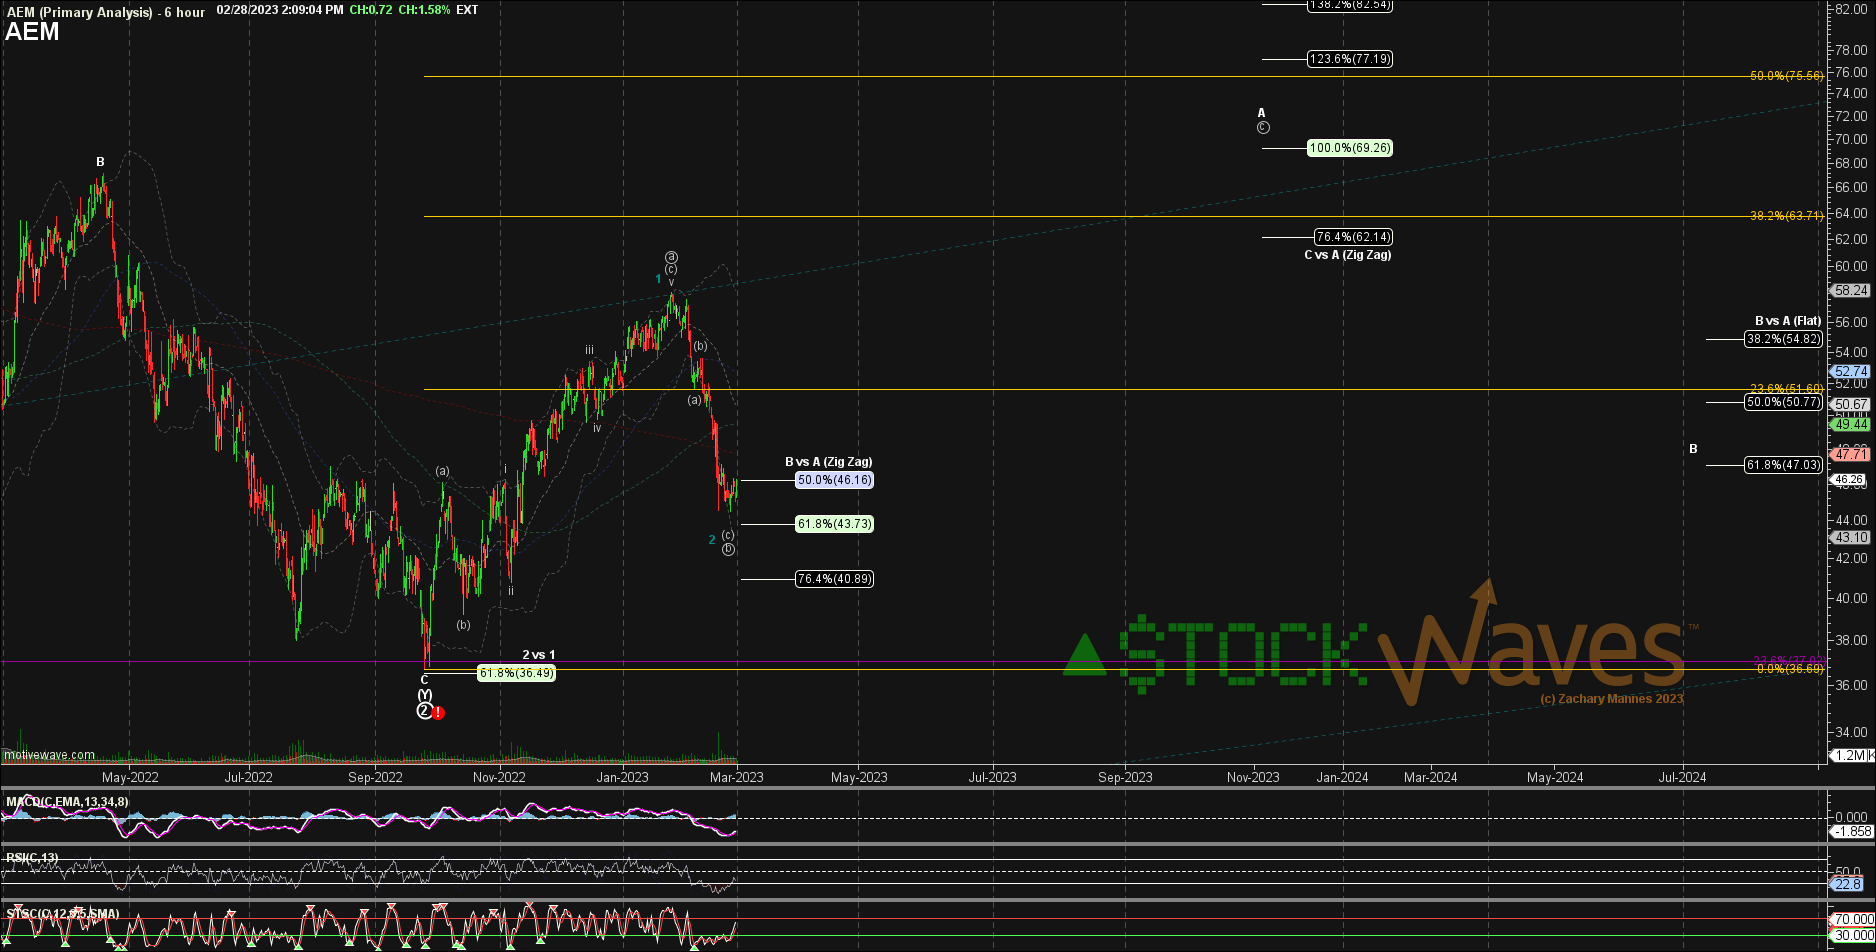The image size is (1876, 952).
Task: Open the MACD(C,EMA,13,34,8) indicator title
Action: pos(67,802)
